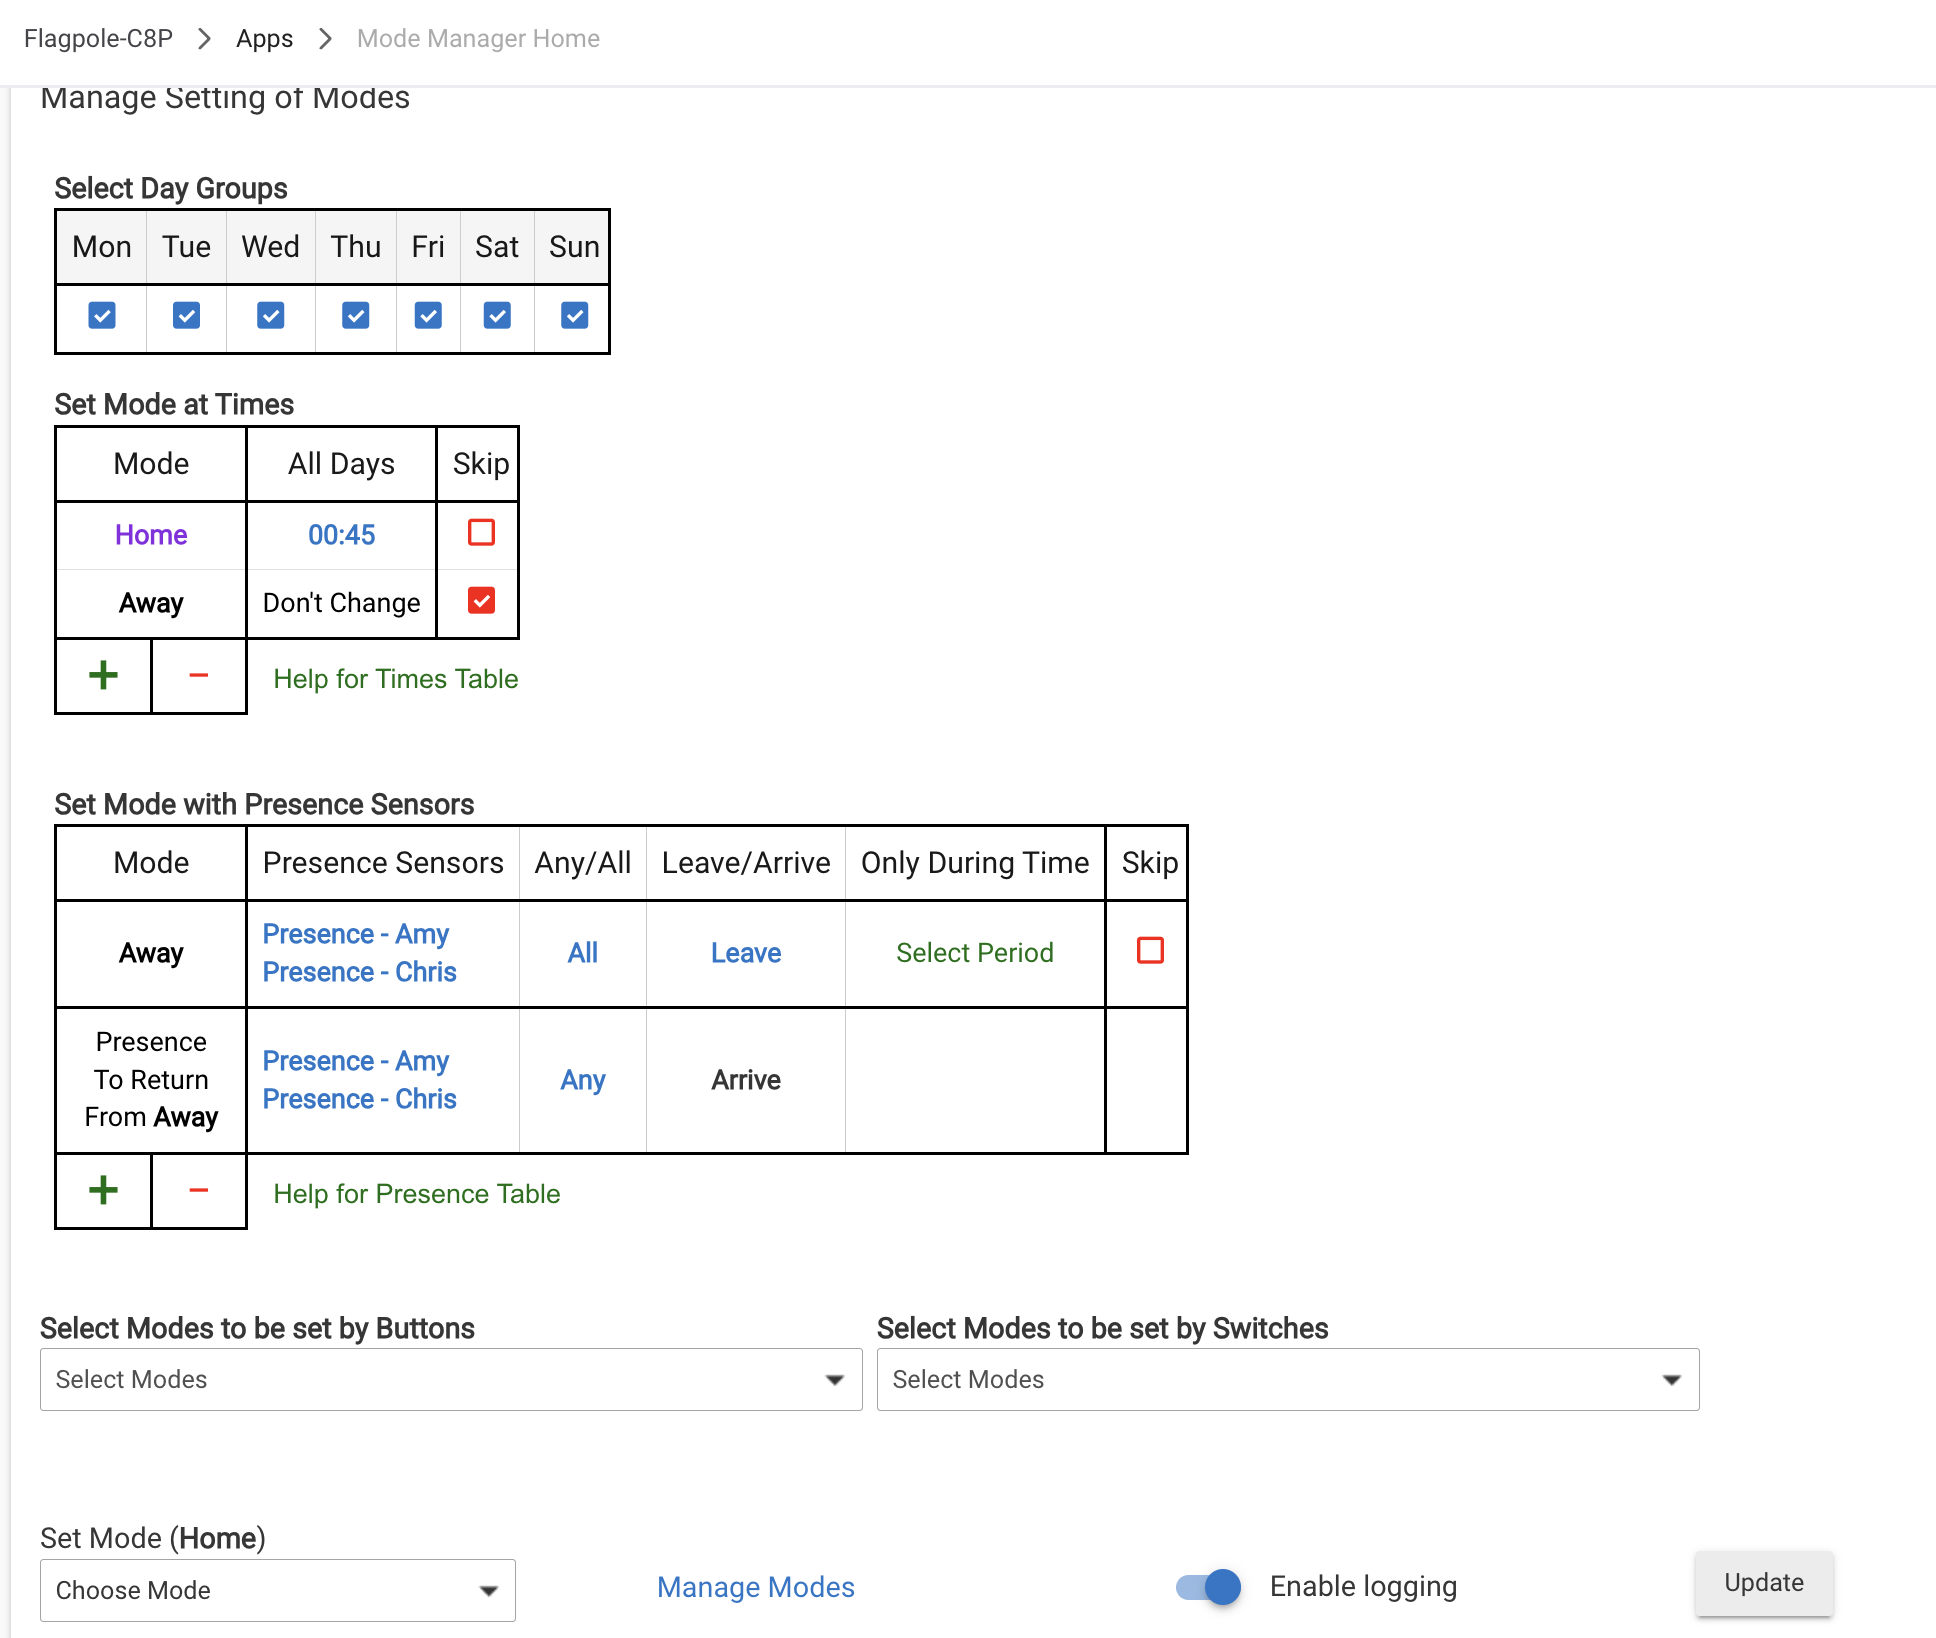Check Skip for Away presence row
Screen dimensions: 1936x1638
1150,950
